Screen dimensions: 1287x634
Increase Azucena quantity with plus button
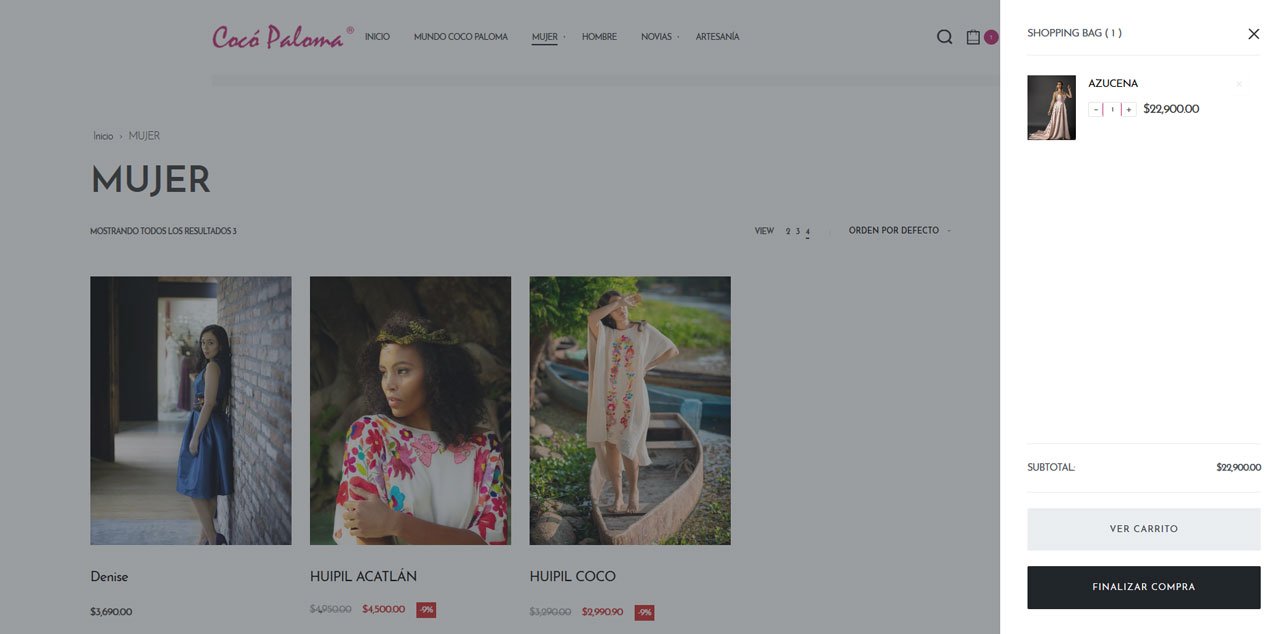[1129, 110]
